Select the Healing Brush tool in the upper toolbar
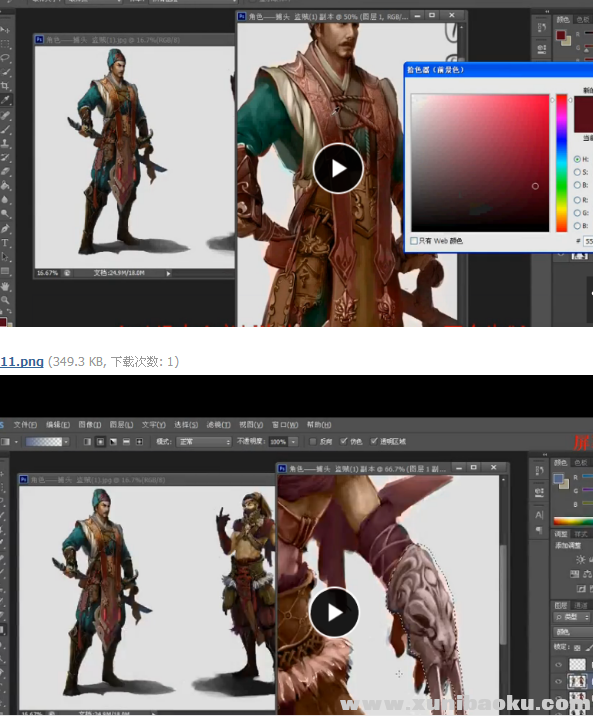This screenshot has width=593, height=716. click(x=5, y=115)
